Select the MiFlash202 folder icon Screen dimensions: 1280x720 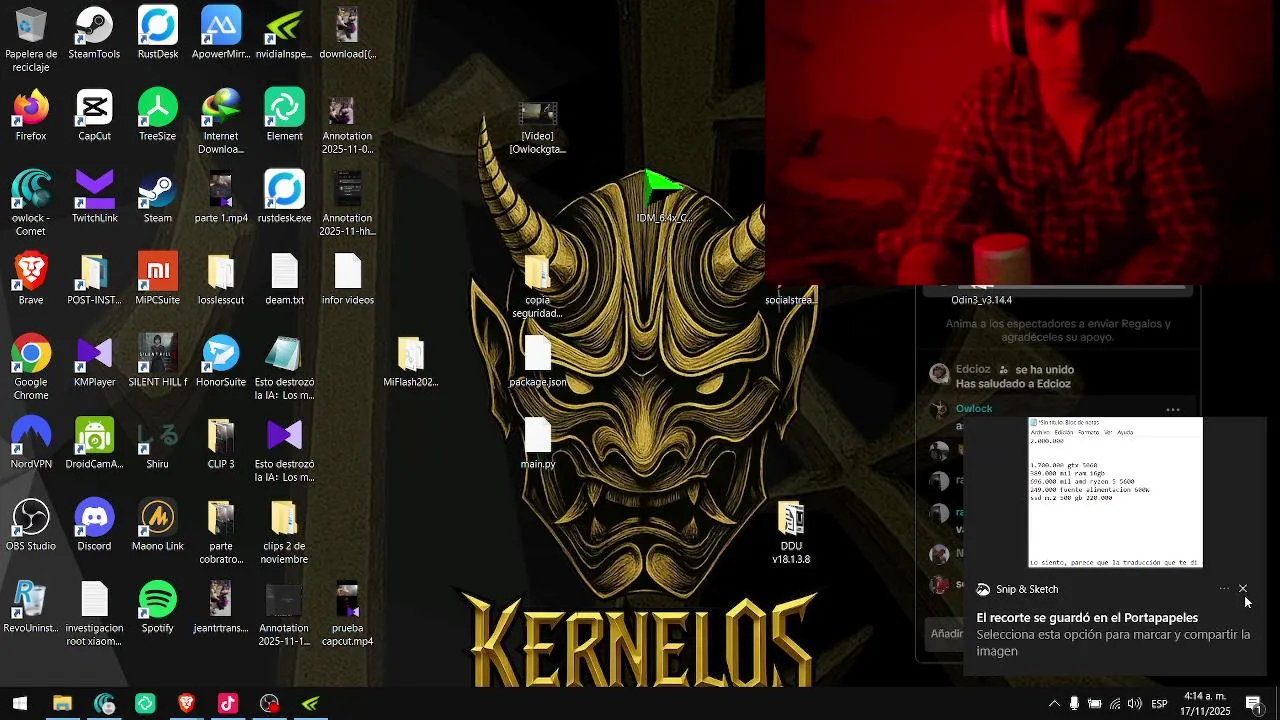point(411,361)
